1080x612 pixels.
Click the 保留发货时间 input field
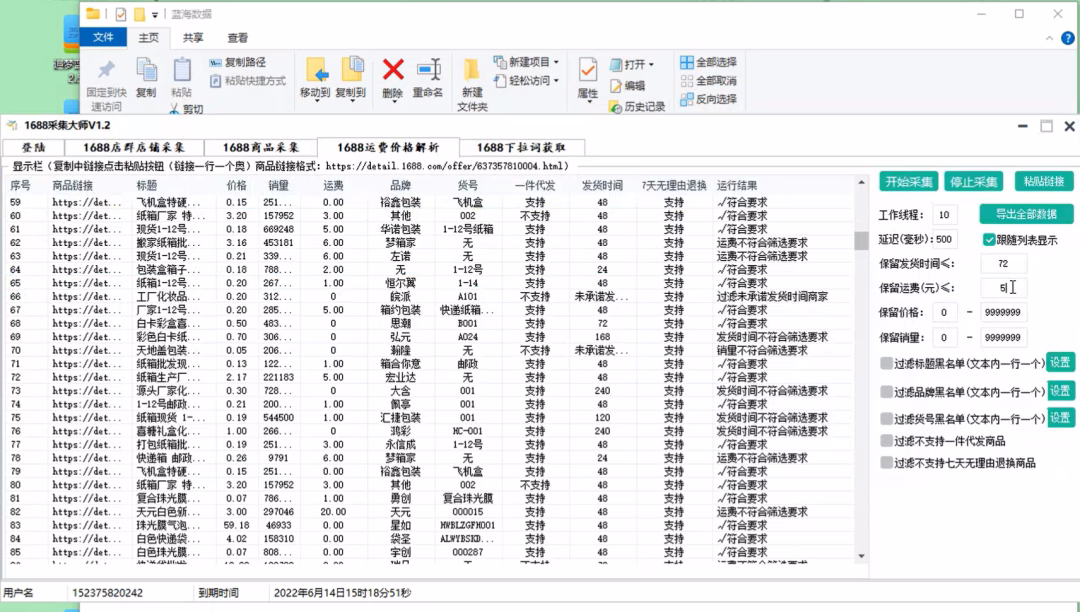point(1003,264)
